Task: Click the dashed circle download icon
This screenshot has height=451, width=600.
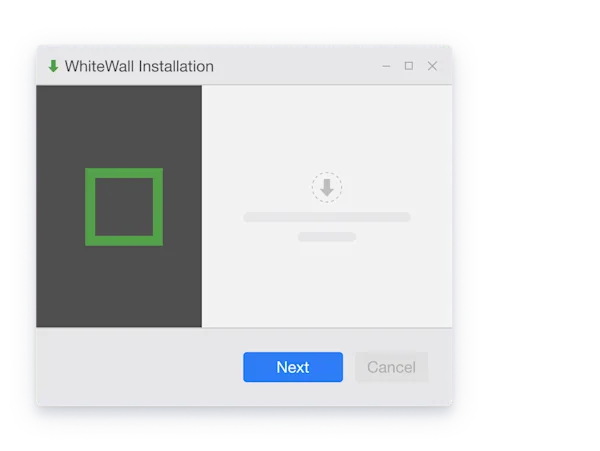Action: coord(327,187)
